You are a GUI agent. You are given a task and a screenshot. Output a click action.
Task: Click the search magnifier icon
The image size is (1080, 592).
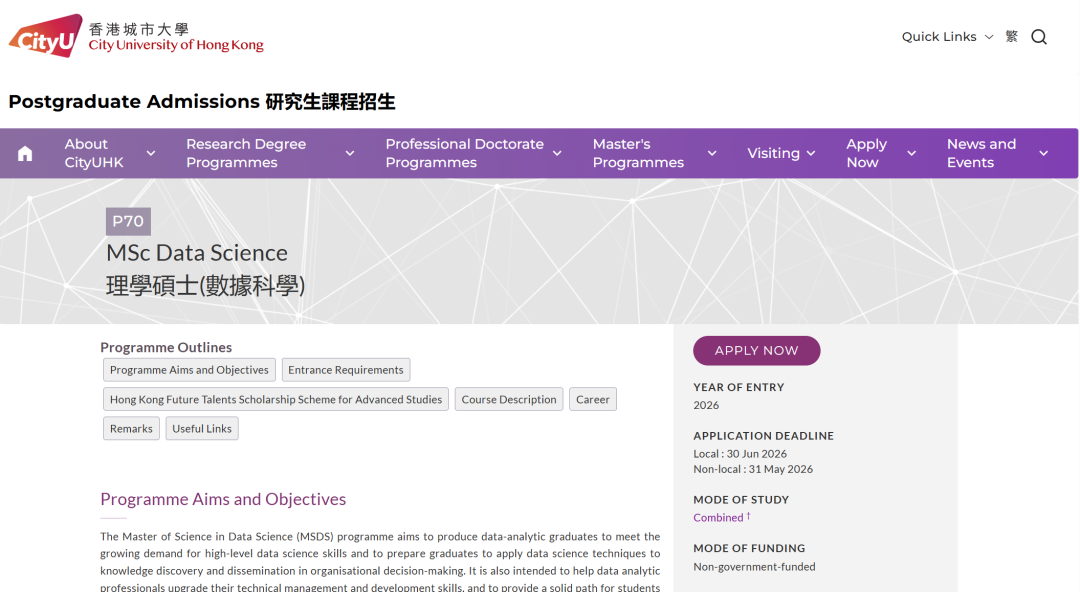[x=1039, y=37]
